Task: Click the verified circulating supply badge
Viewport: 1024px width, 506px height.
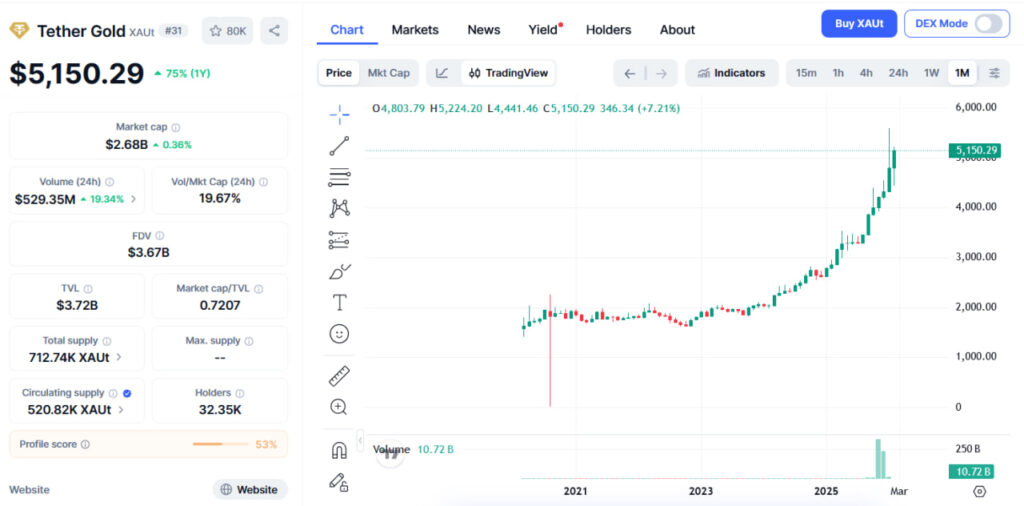Action: click(x=127, y=393)
